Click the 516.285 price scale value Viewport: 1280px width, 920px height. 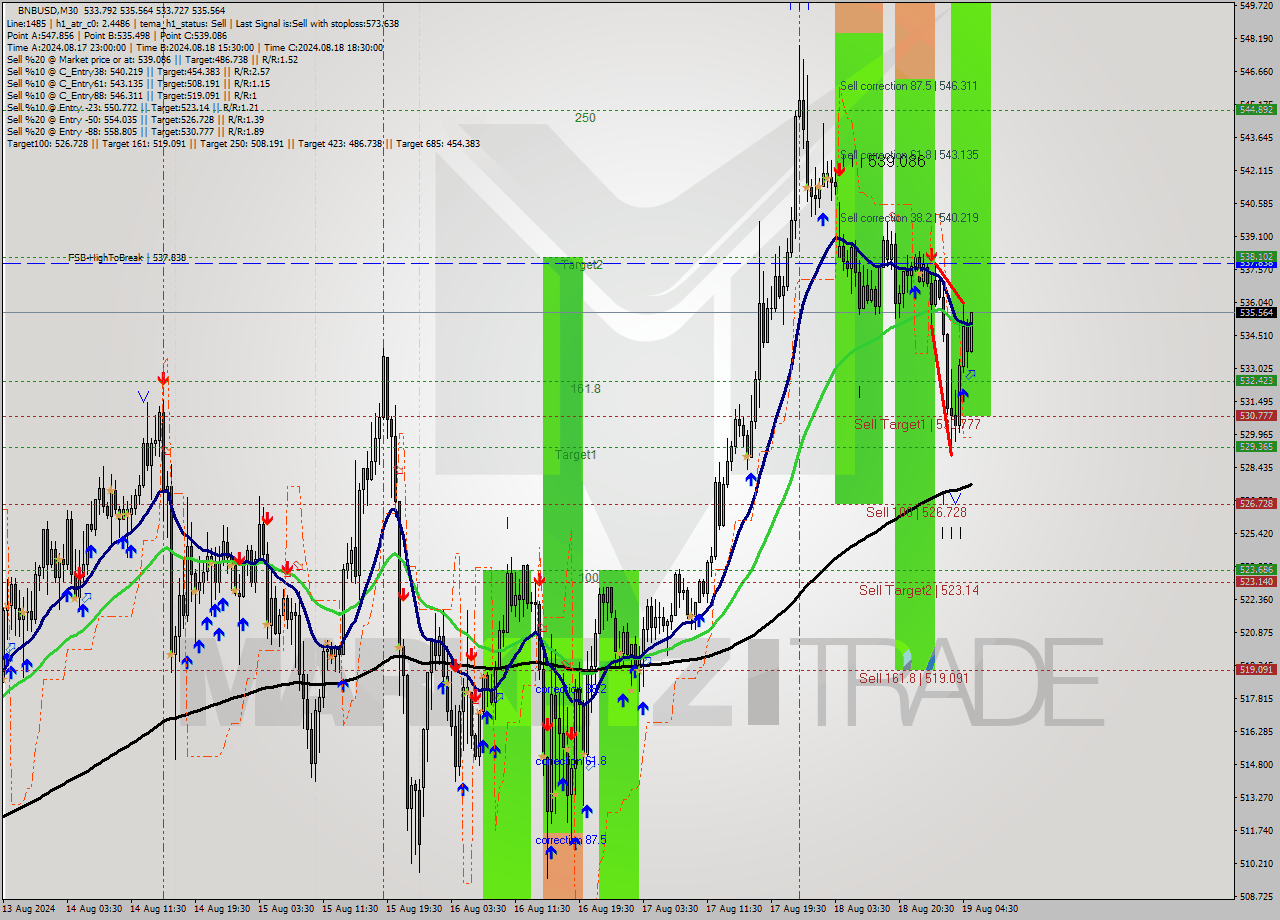[x=1256, y=731]
